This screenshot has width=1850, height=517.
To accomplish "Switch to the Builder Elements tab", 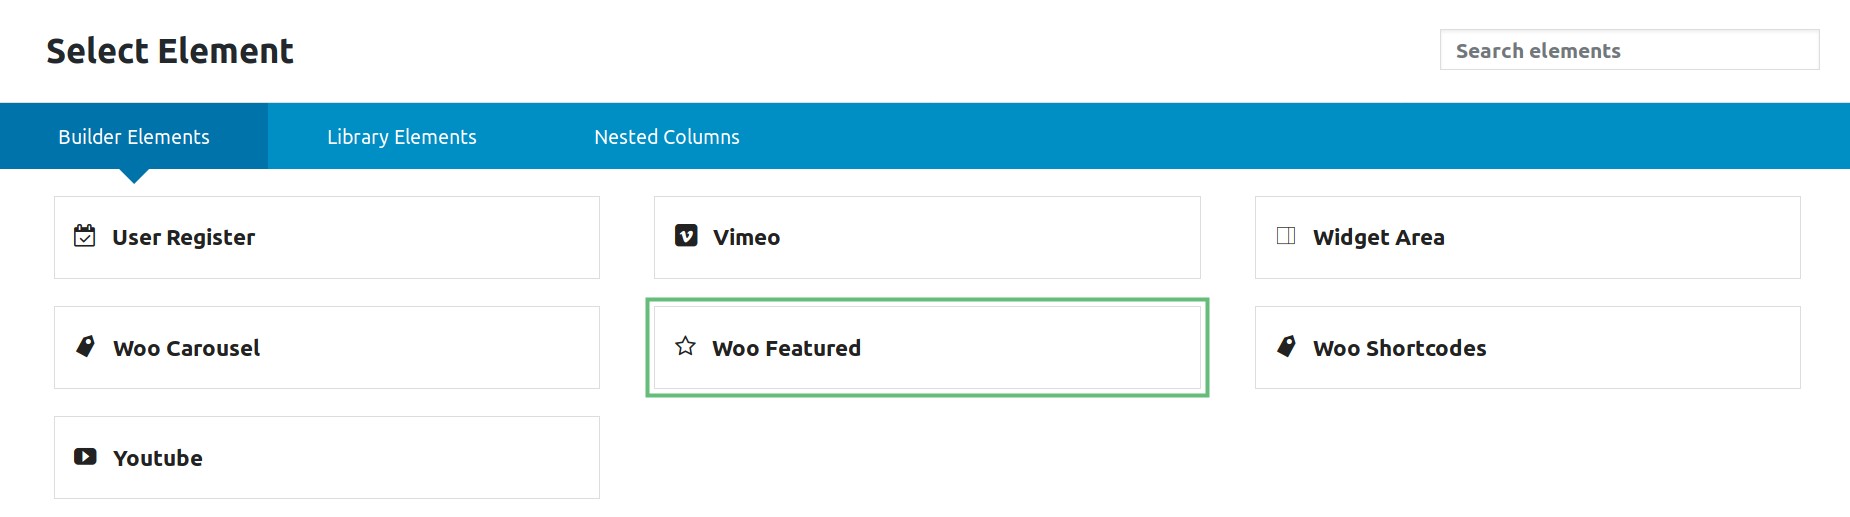I will click(x=134, y=136).
